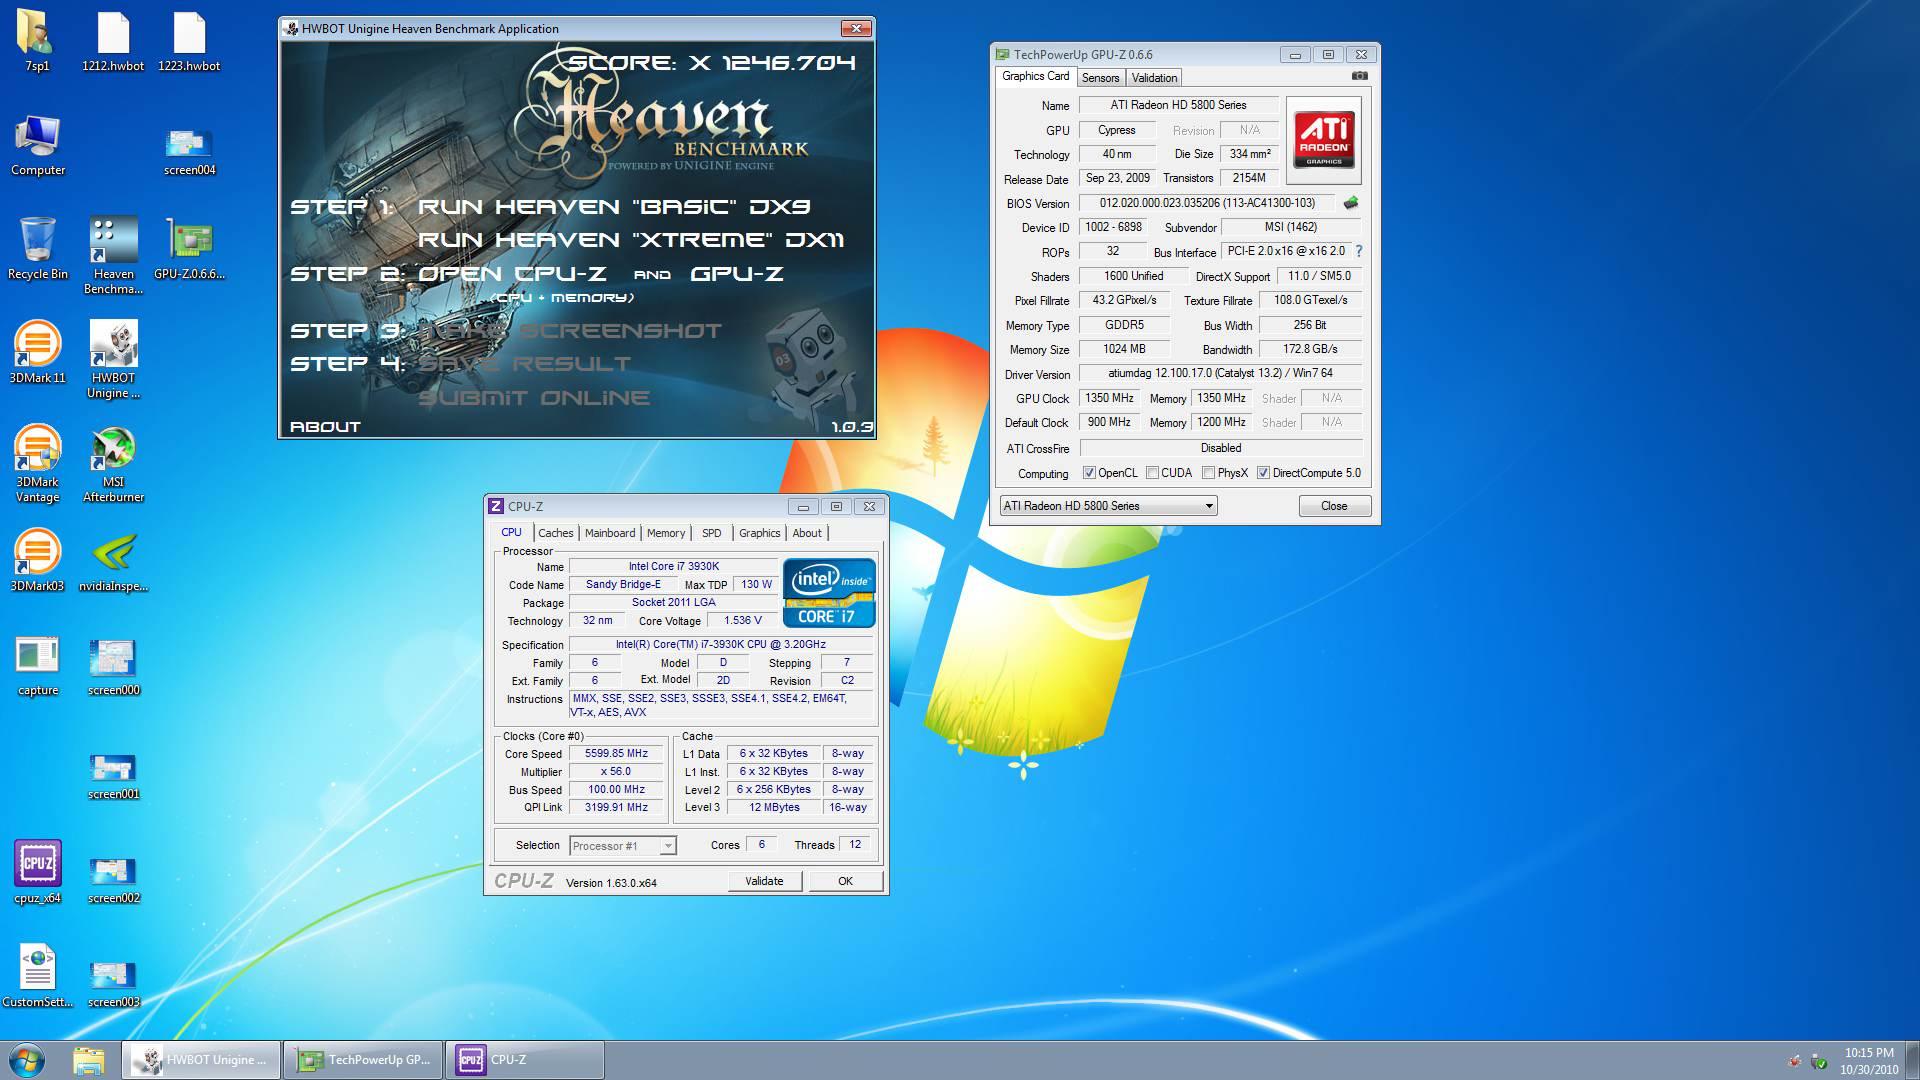Click the Close button in GPU-Z

1334,506
